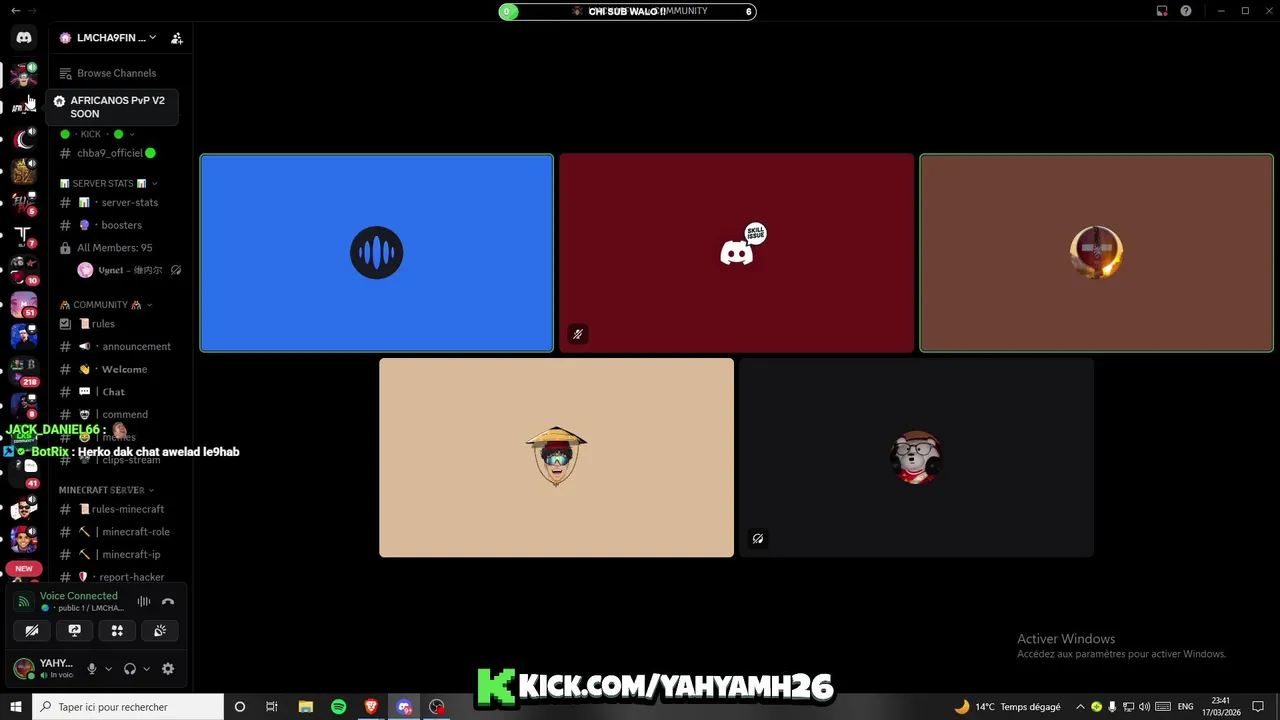Image resolution: width=1280 pixels, height=720 pixels.
Task: Share your screen button
Action: (x=75, y=631)
